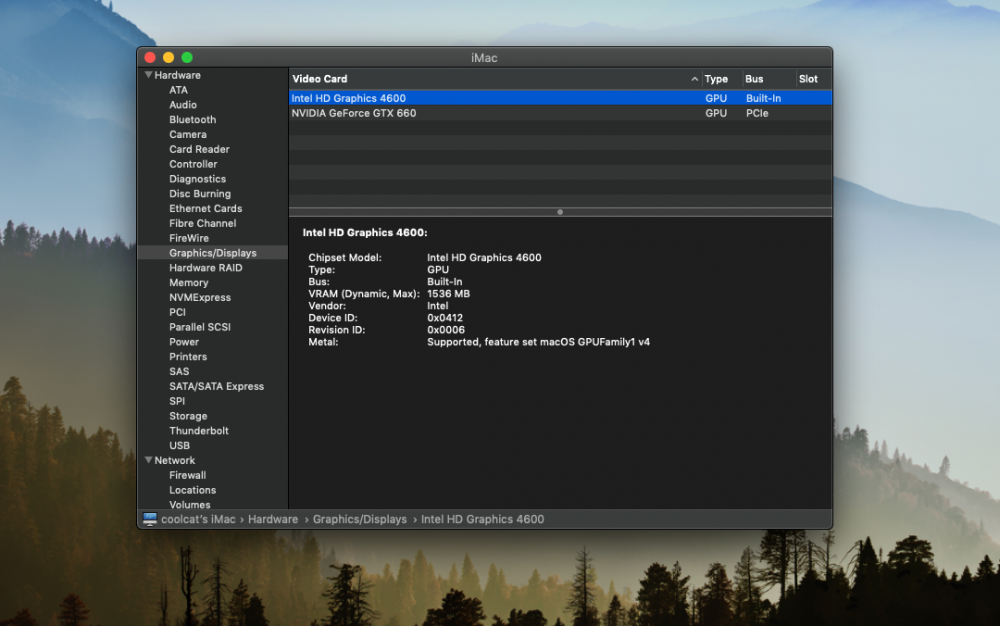
Task: Sort by Bus column header
Action: coord(754,78)
